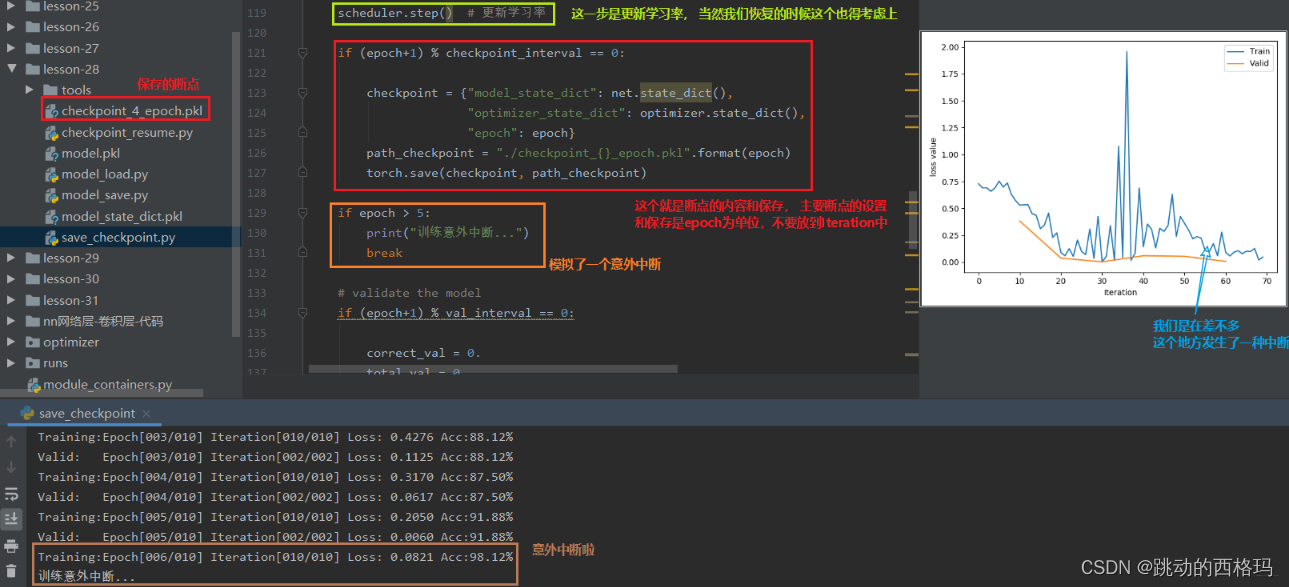Select the save_checkpoint run tab
The height and width of the screenshot is (587, 1289).
(x=87, y=413)
